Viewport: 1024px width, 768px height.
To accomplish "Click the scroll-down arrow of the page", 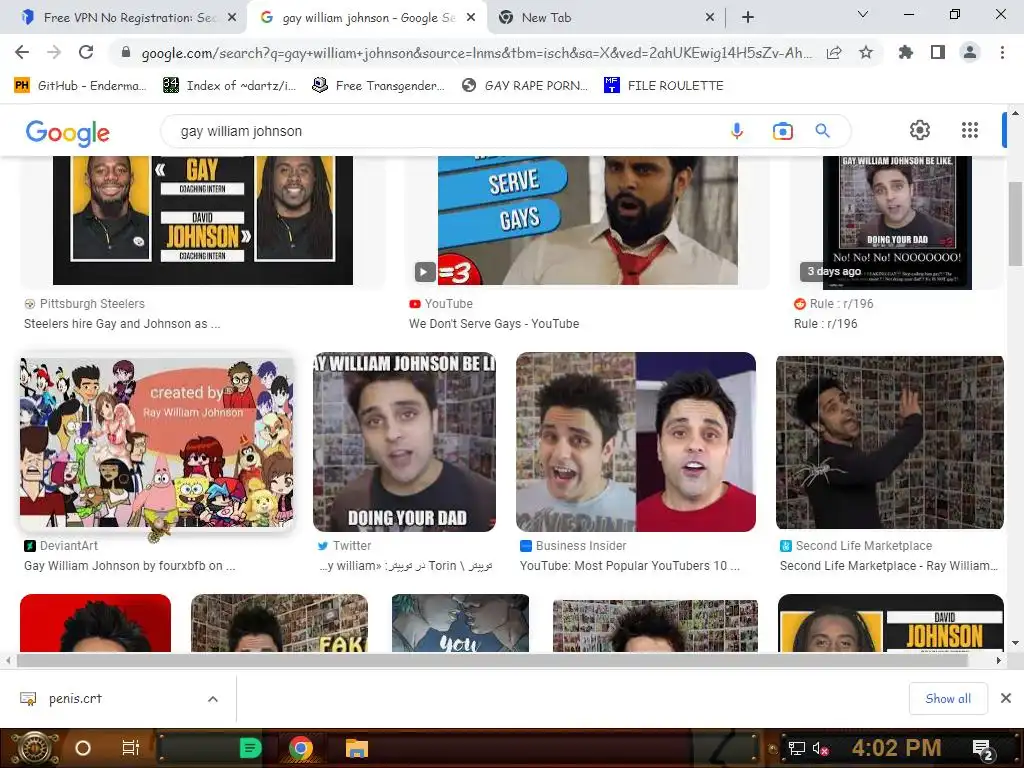I will [x=1015, y=643].
